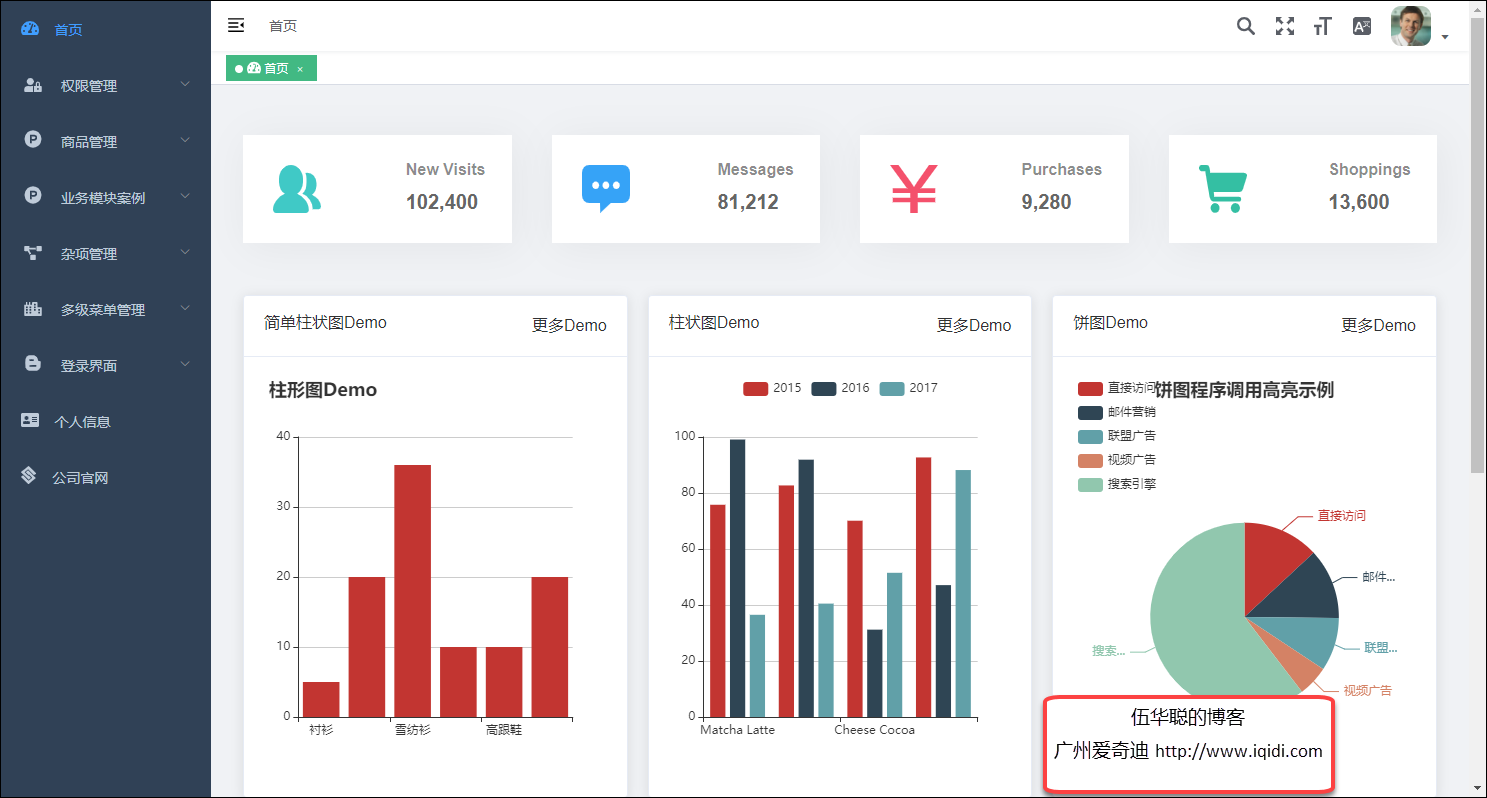Image resolution: width=1487 pixels, height=798 pixels.
Task: Click the New Visits value 102,400
Action: tap(442, 202)
